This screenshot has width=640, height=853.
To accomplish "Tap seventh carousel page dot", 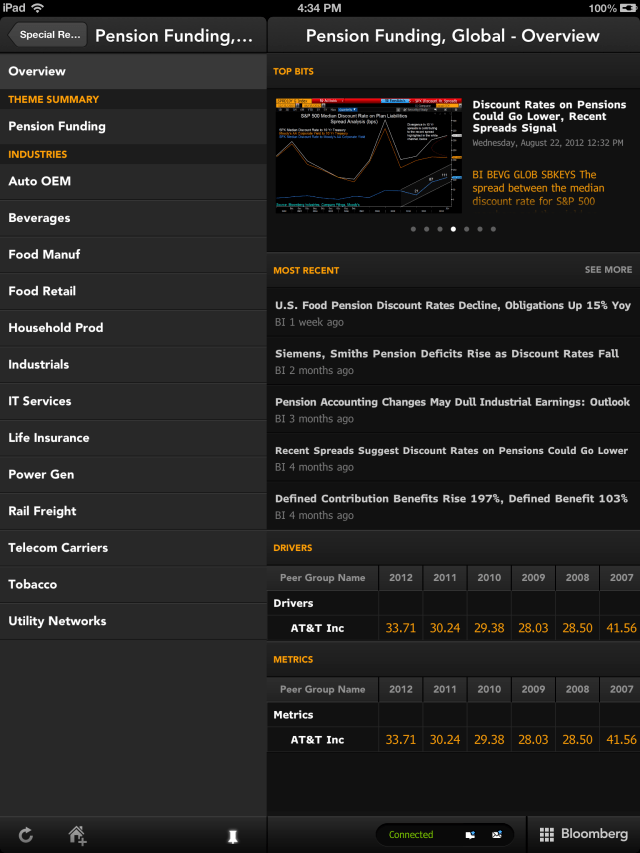I will (x=493, y=229).
